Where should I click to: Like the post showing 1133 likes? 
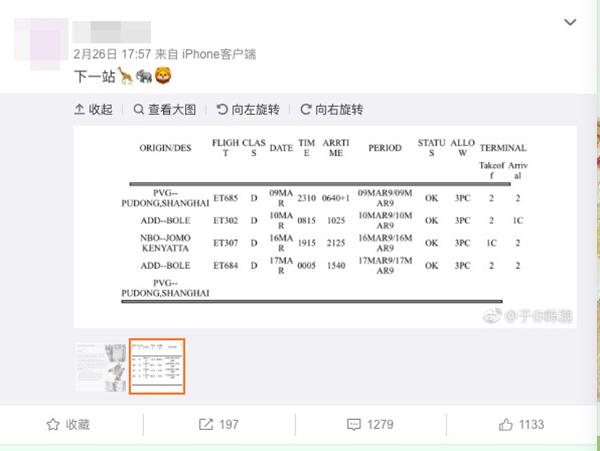coord(521,425)
